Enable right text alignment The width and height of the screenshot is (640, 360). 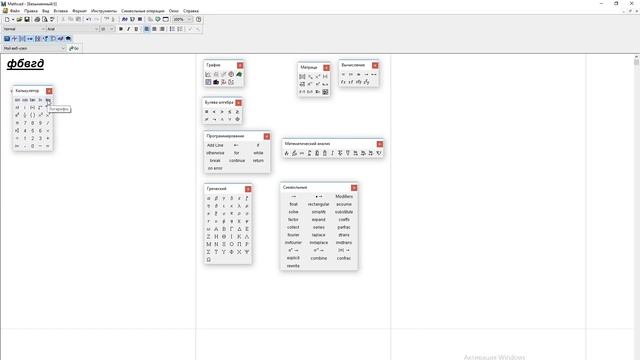pos(162,29)
